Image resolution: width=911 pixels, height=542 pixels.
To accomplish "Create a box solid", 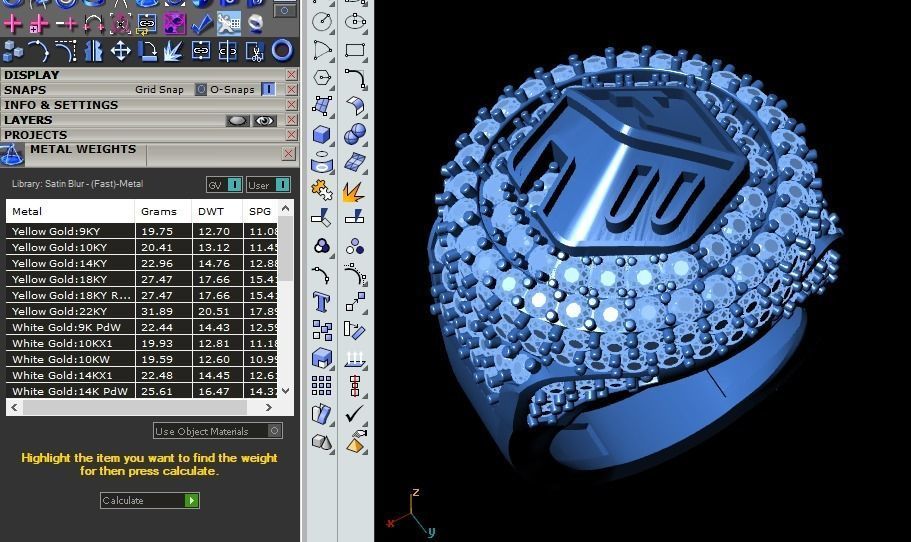I will [x=322, y=135].
